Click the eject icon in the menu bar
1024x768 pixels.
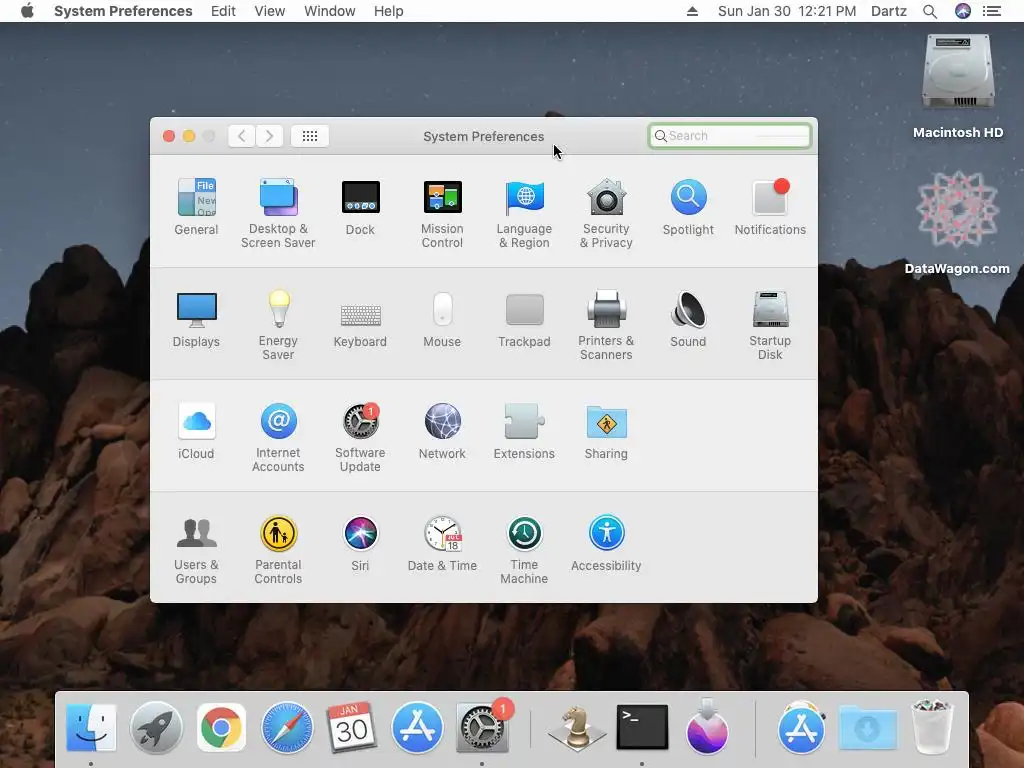pos(692,11)
